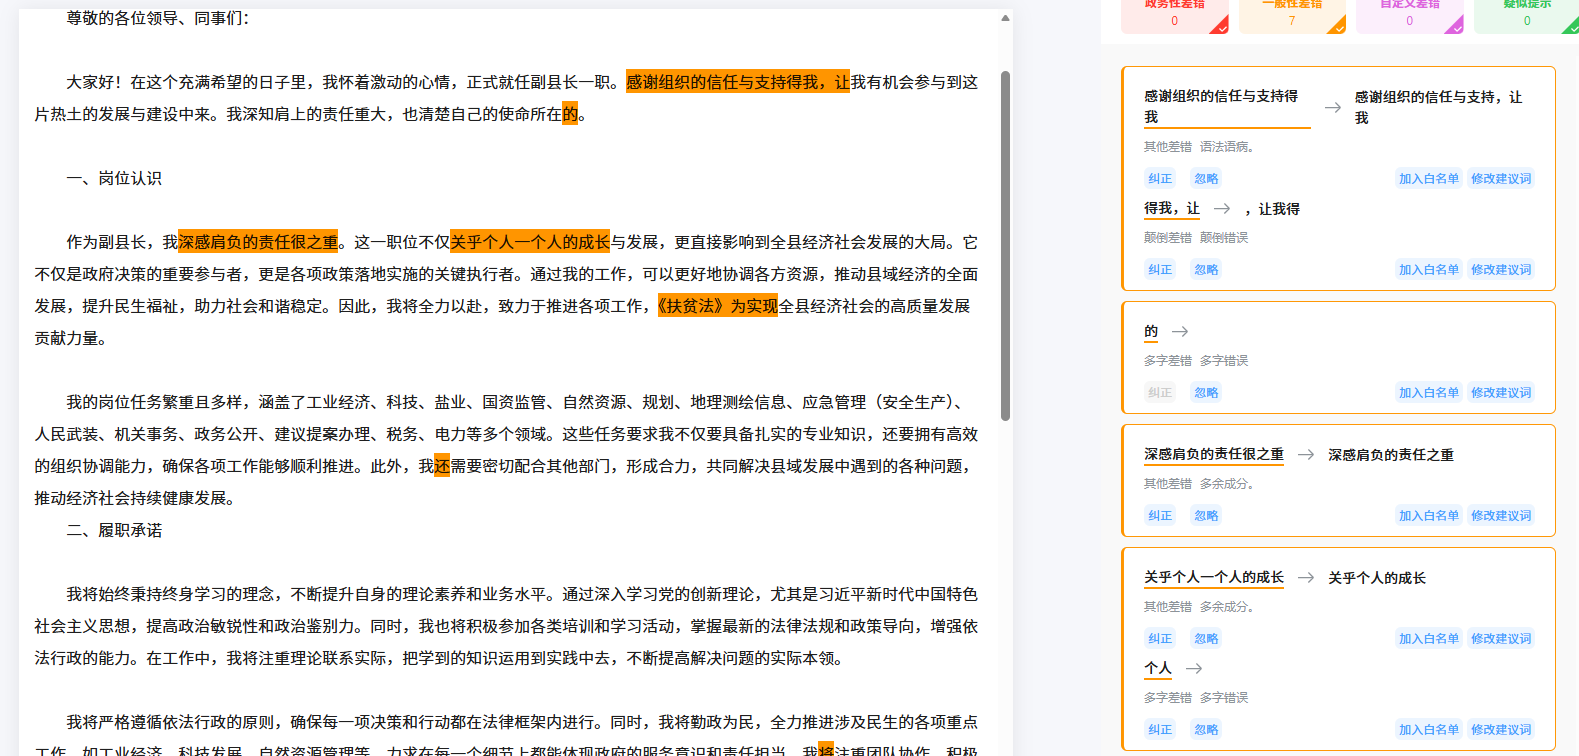Open 修改建议词 for the 语法语病 error
The height and width of the screenshot is (756, 1579).
[1500, 179]
